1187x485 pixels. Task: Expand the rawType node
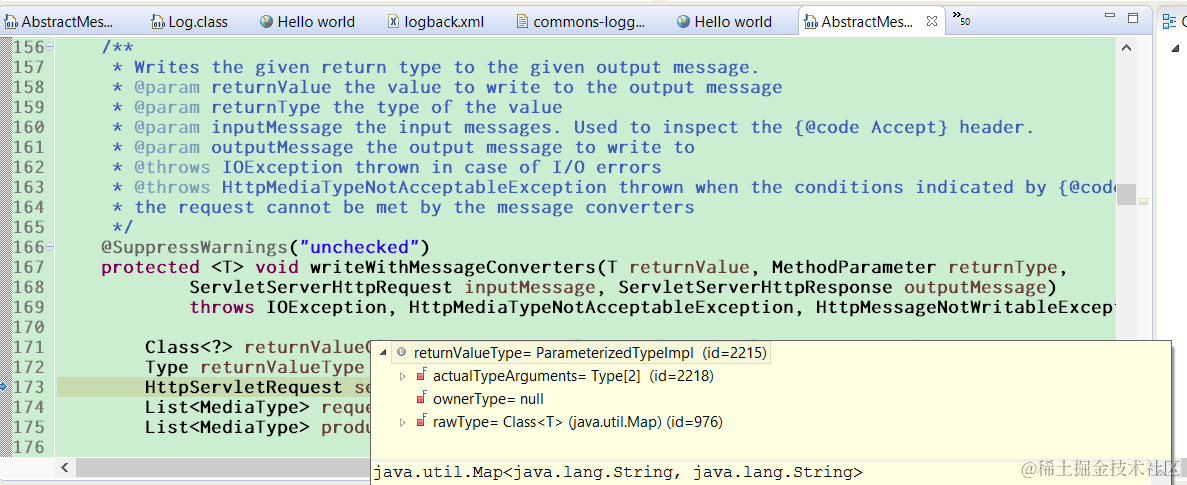(403, 422)
